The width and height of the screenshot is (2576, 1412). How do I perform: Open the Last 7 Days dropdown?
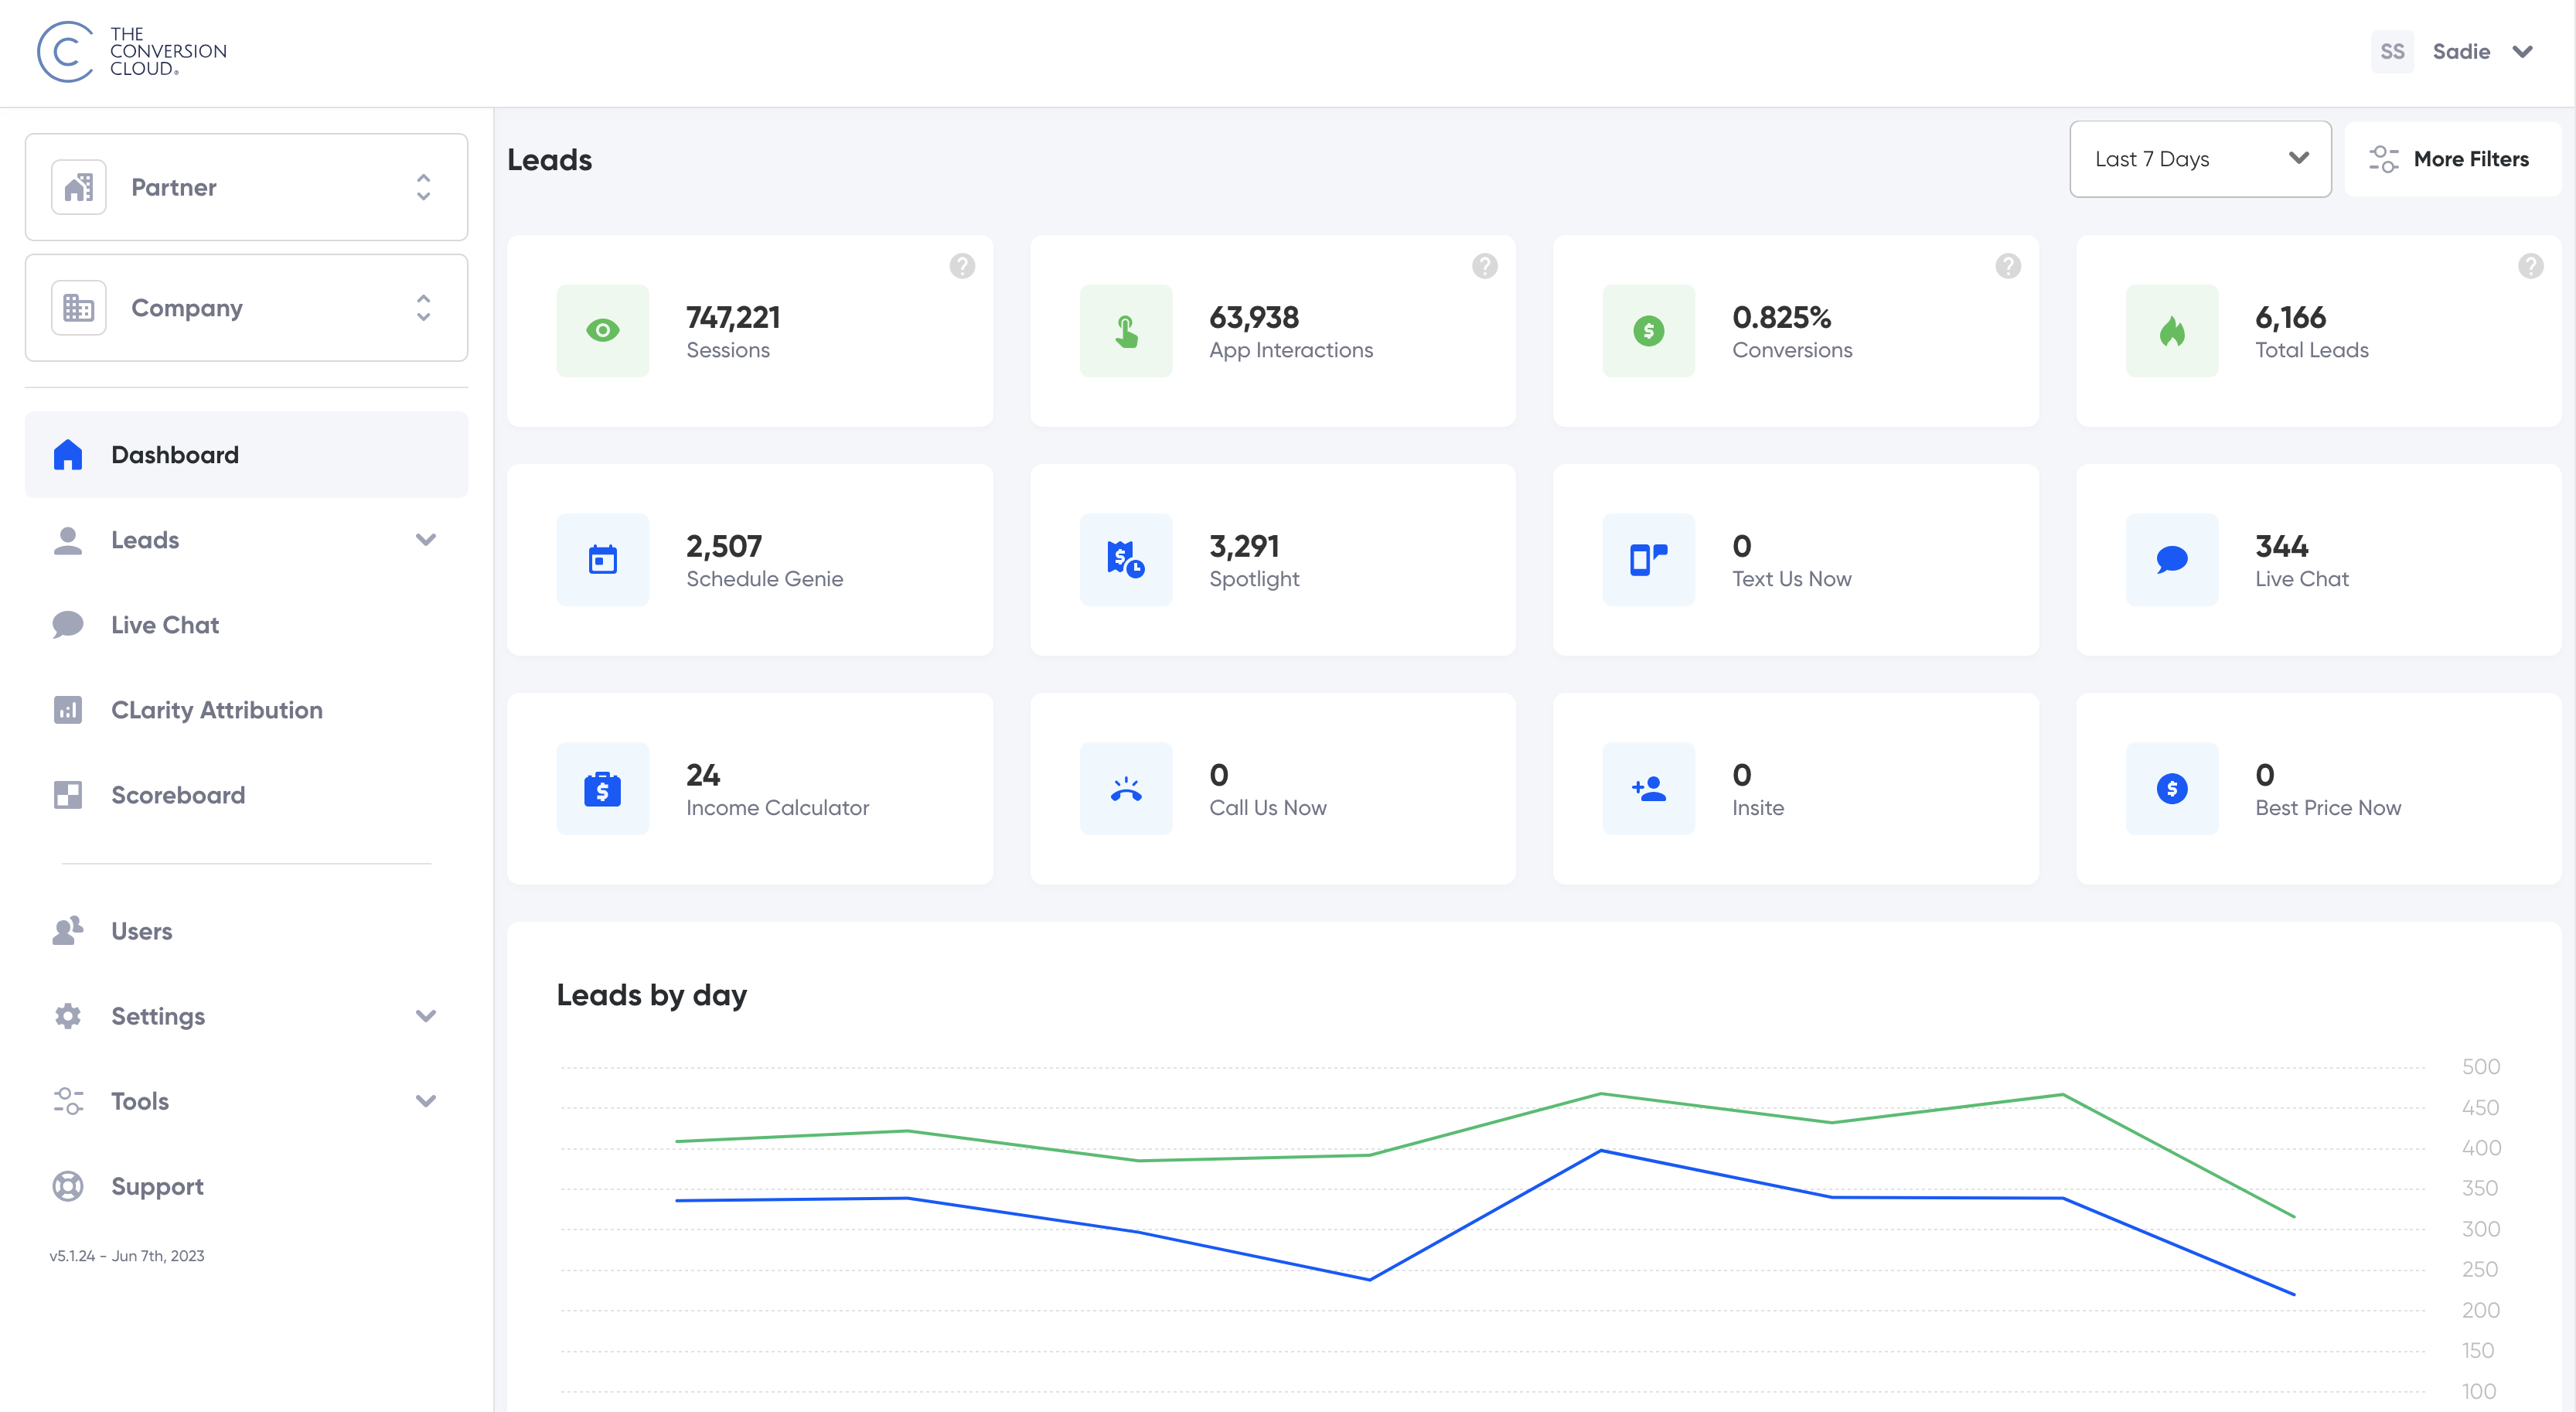(2199, 159)
